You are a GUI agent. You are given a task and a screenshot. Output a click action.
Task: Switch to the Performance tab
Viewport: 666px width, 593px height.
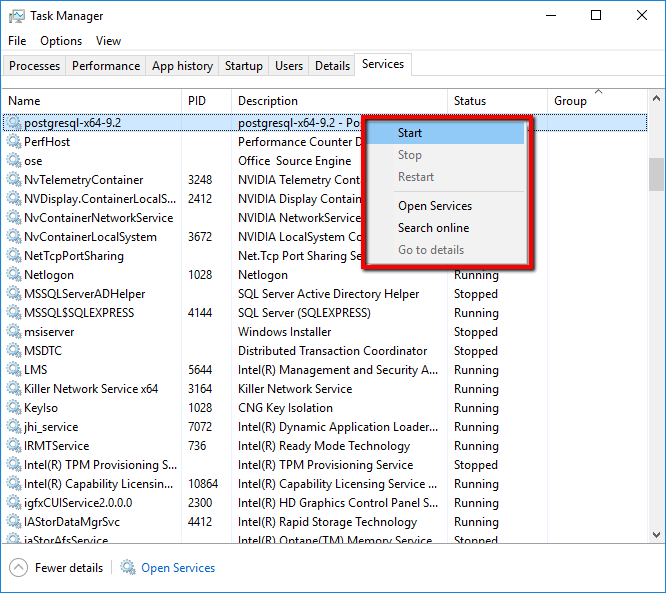point(106,66)
